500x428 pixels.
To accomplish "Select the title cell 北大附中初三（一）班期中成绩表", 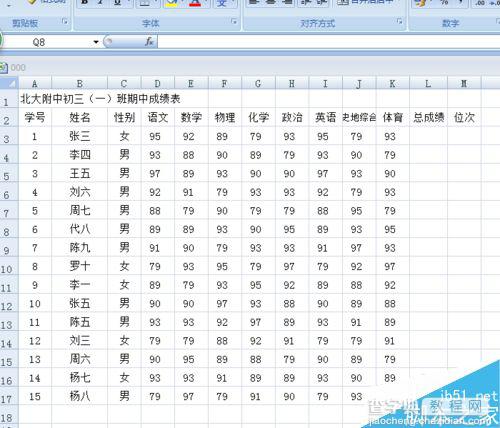I will 100,99.
